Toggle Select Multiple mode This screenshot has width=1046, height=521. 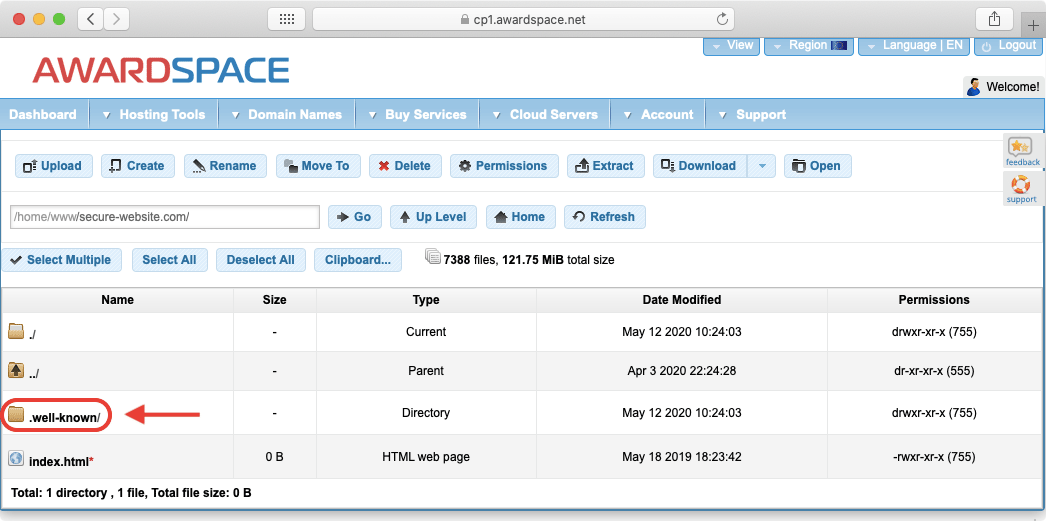[61, 260]
